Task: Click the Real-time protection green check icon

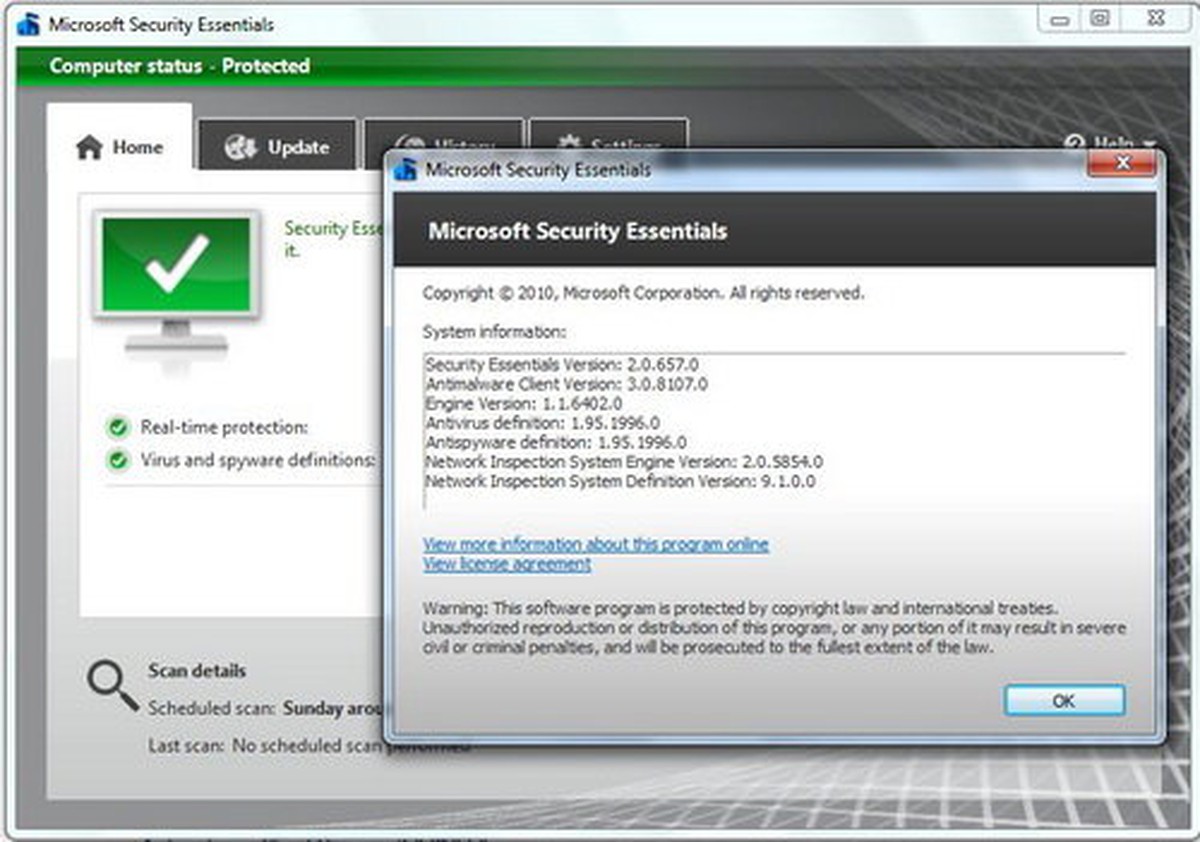Action: [x=119, y=428]
